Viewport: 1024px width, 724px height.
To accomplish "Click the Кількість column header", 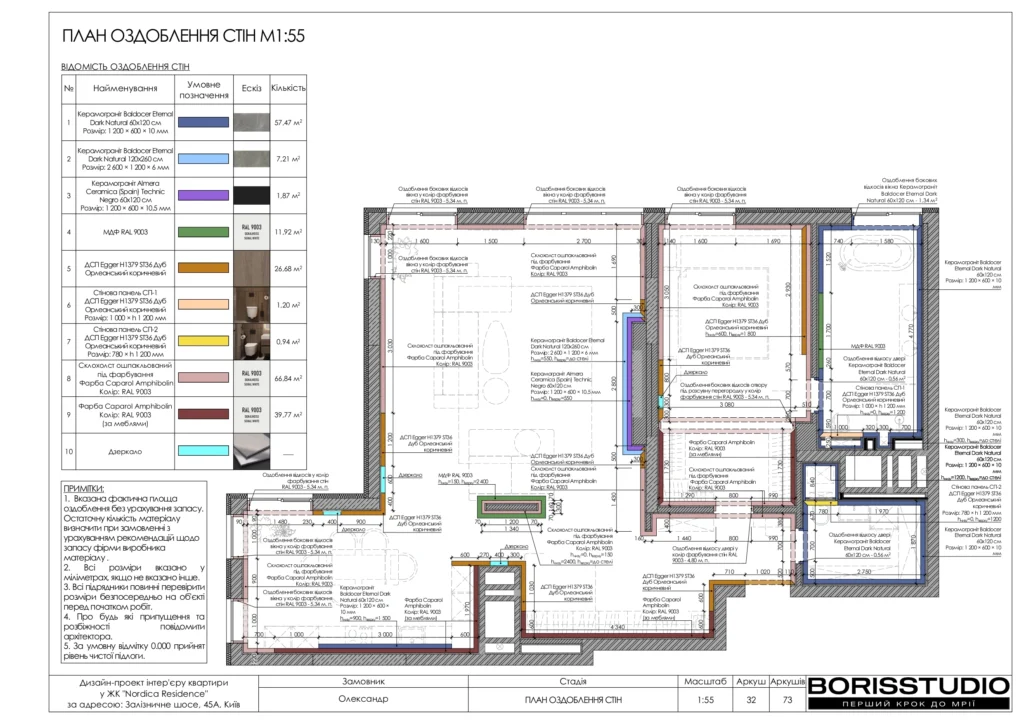I will coord(289,88).
